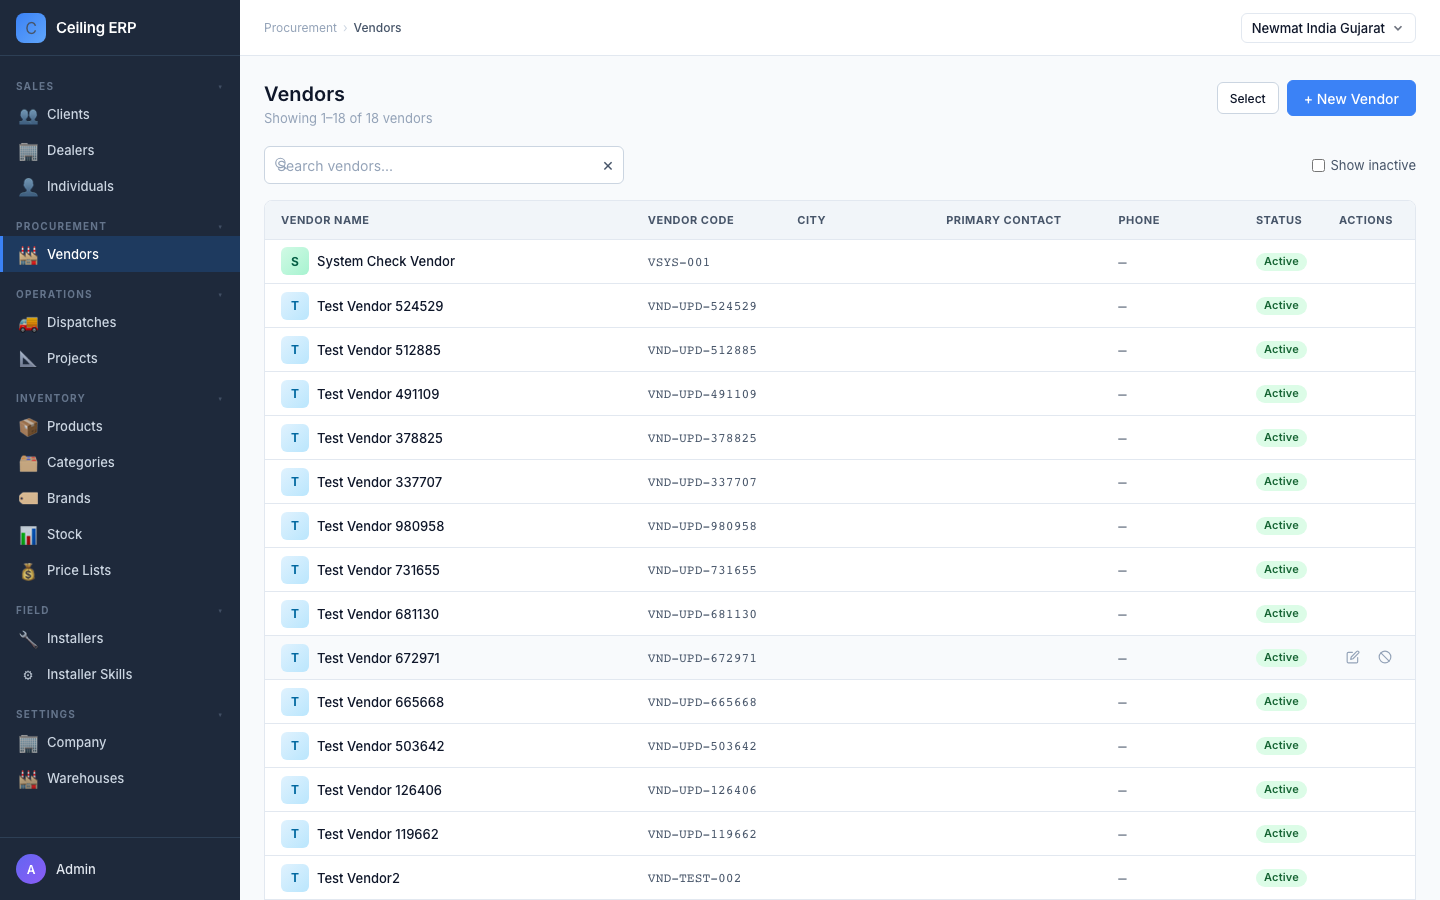Click the Ceiling ERP logo icon
The image size is (1440, 900).
[31, 28]
